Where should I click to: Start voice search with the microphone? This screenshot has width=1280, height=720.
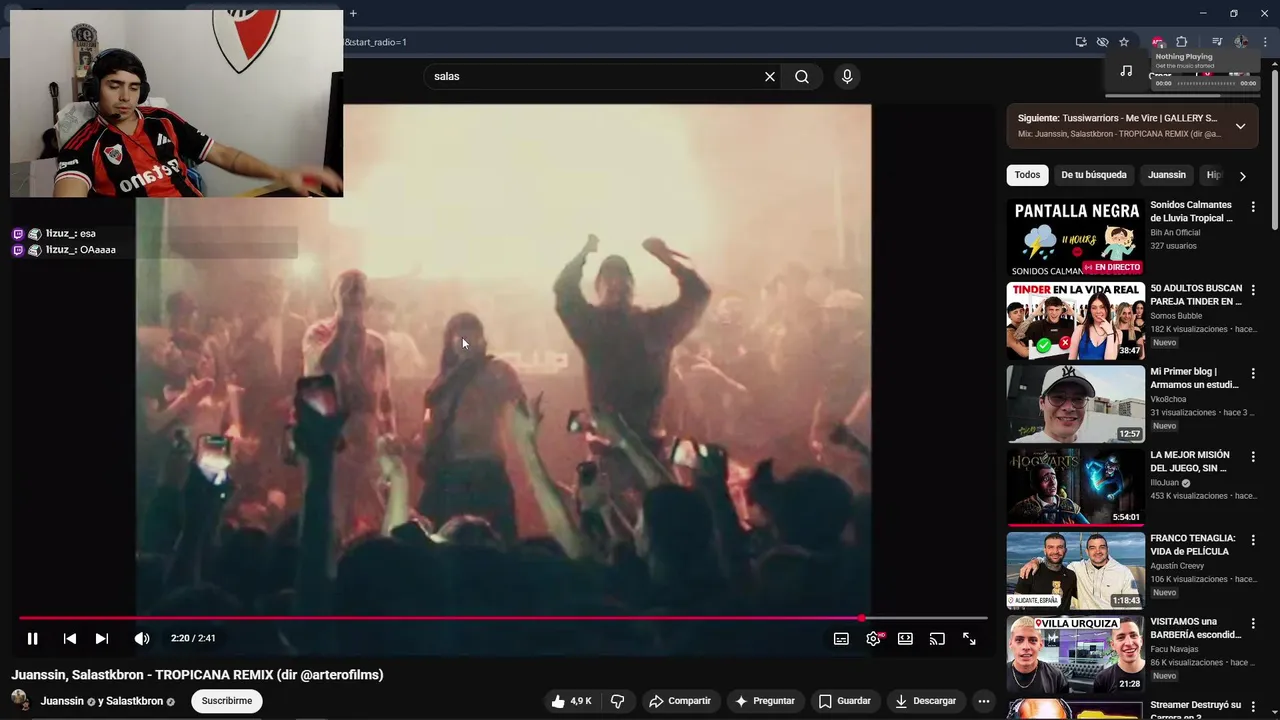pyautogui.click(x=847, y=76)
